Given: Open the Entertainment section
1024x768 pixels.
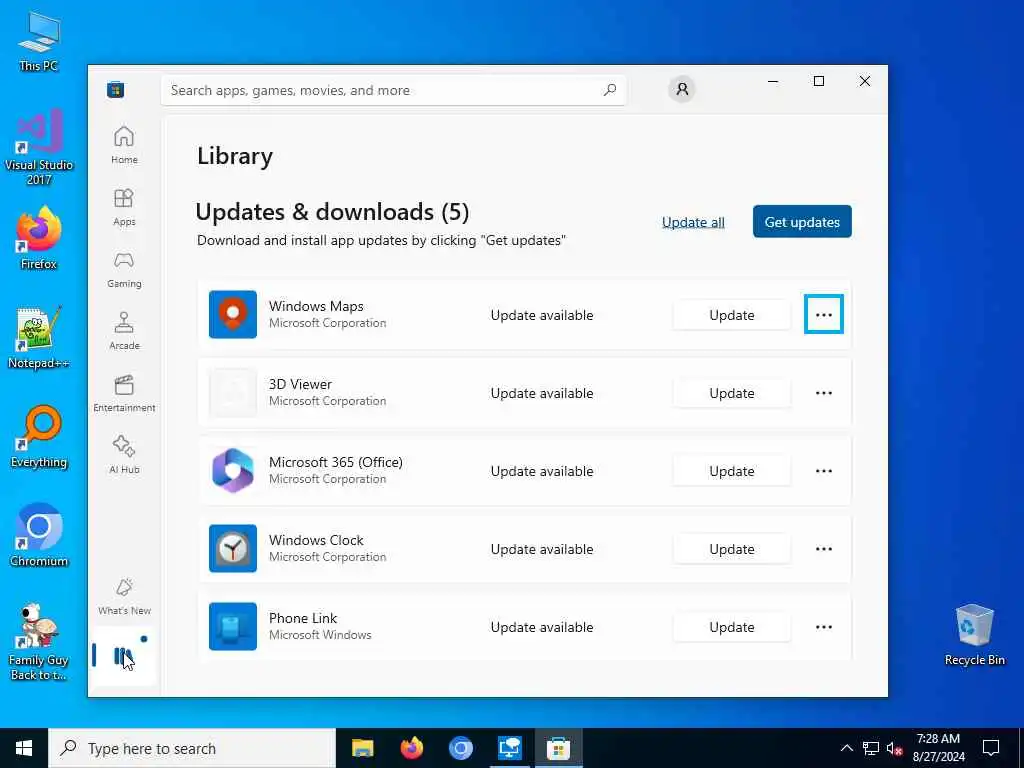Looking at the screenshot, I should (x=124, y=393).
